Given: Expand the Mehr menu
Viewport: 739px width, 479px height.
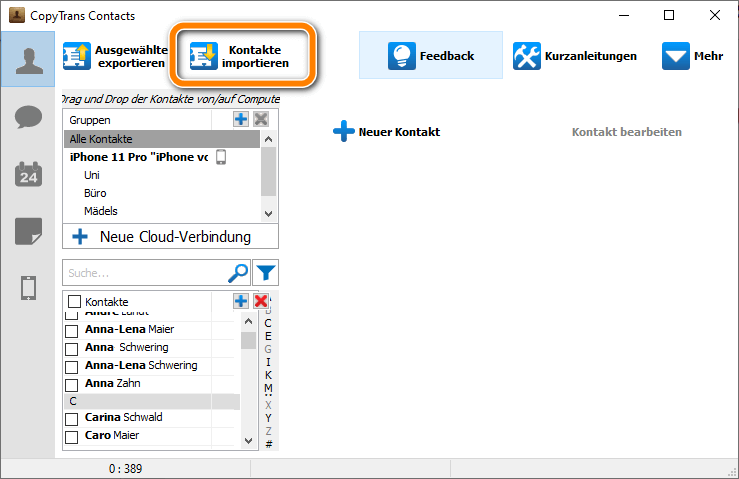Looking at the screenshot, I should (x=692, y=56).
